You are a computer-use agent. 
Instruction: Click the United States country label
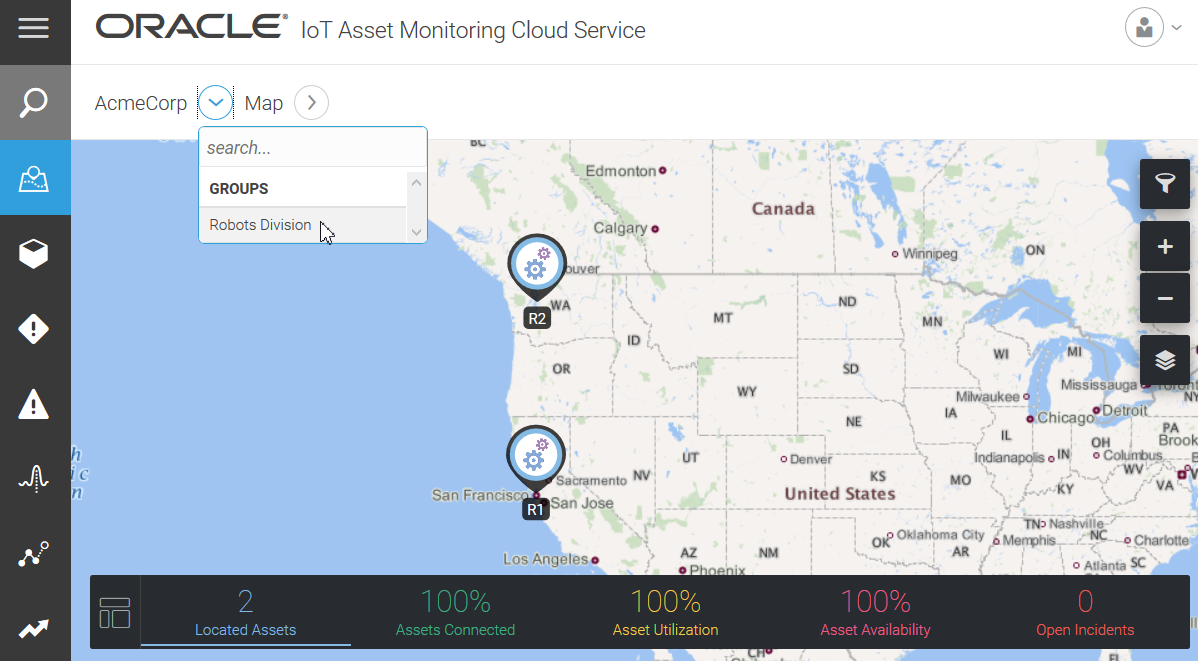click(840, 494)
